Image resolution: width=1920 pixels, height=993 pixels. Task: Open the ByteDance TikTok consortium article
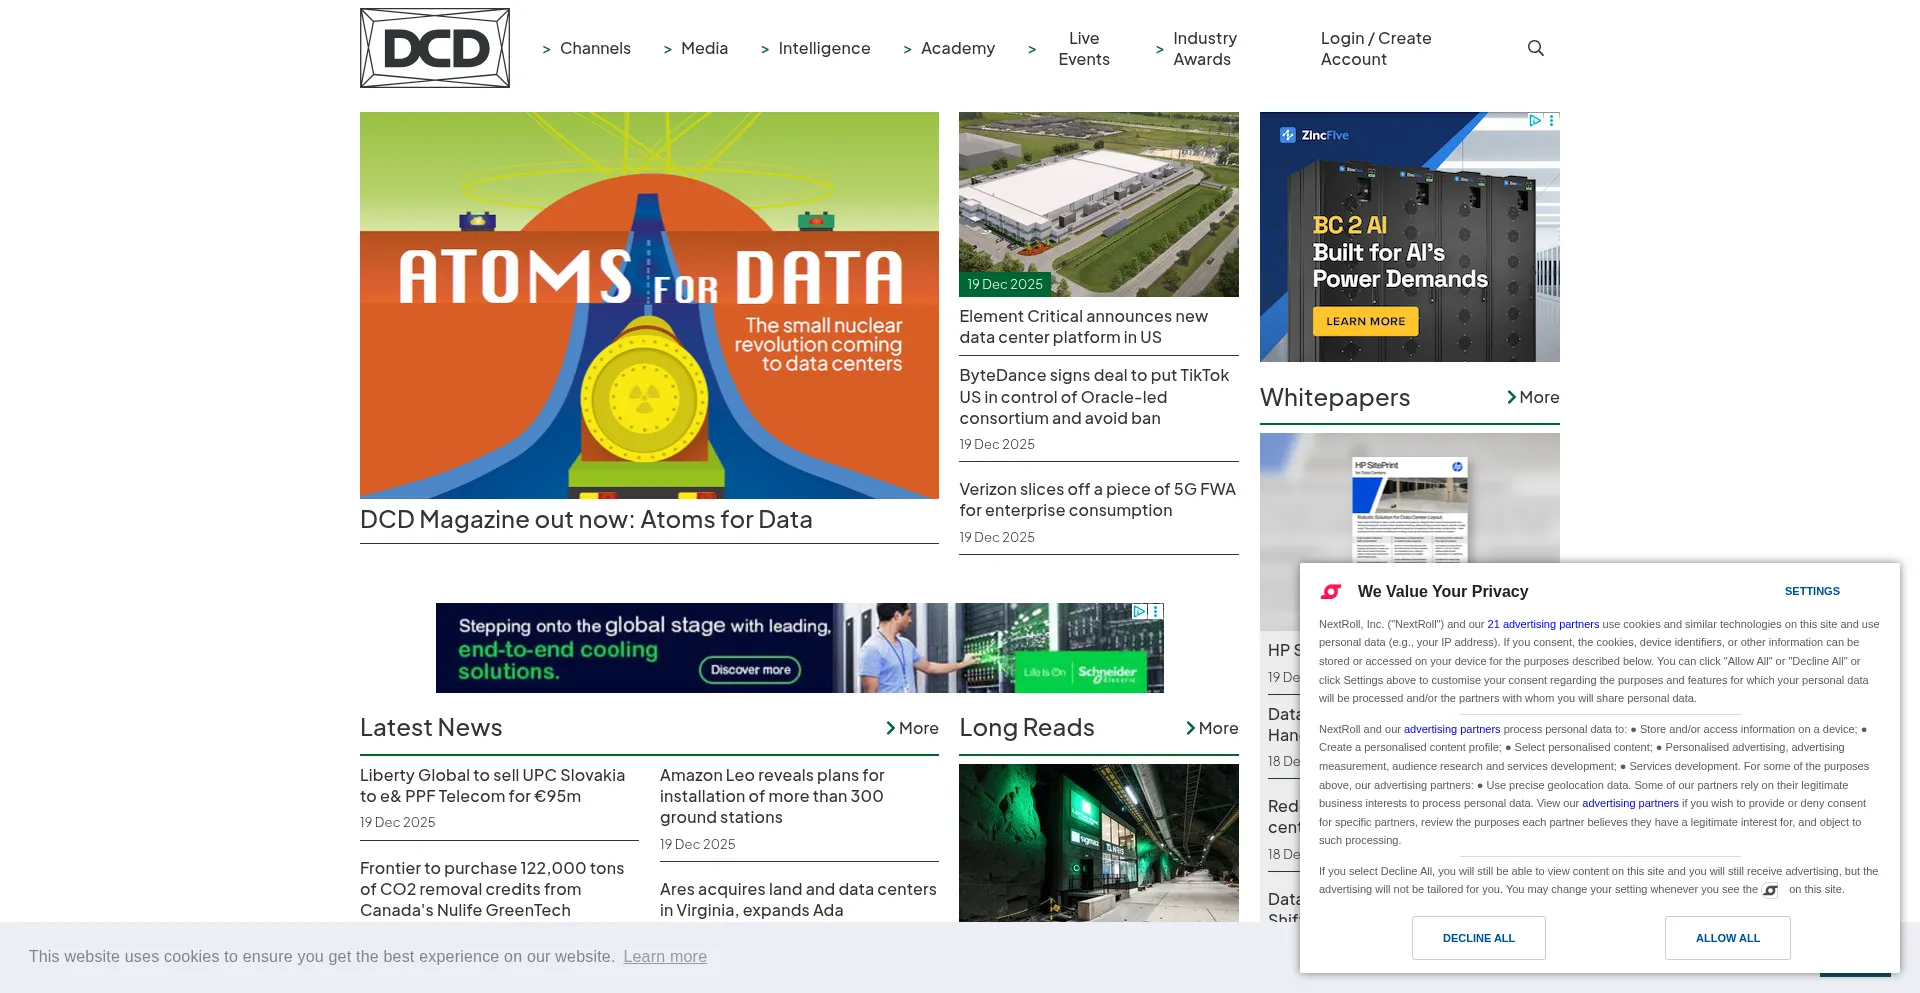click(x=1094, y=396)
